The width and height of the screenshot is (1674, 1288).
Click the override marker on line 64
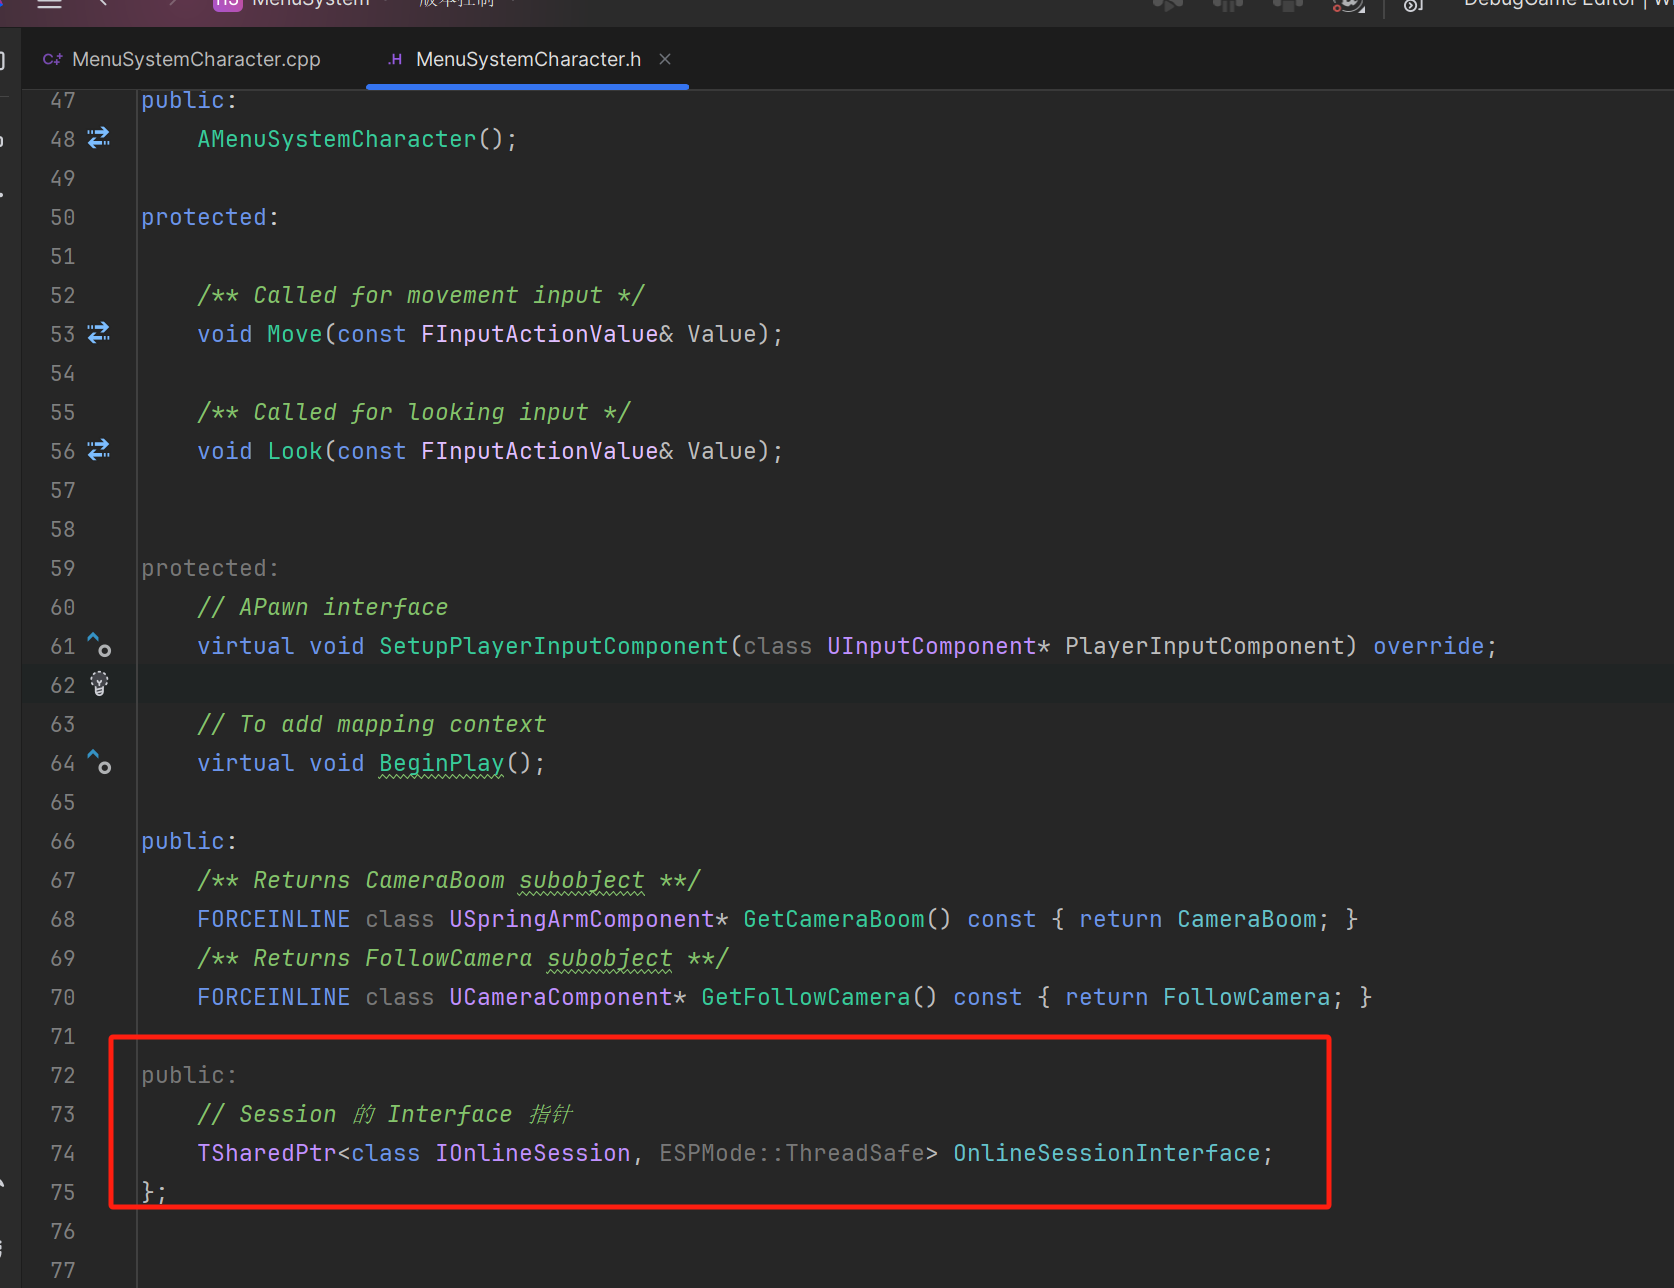99,762
